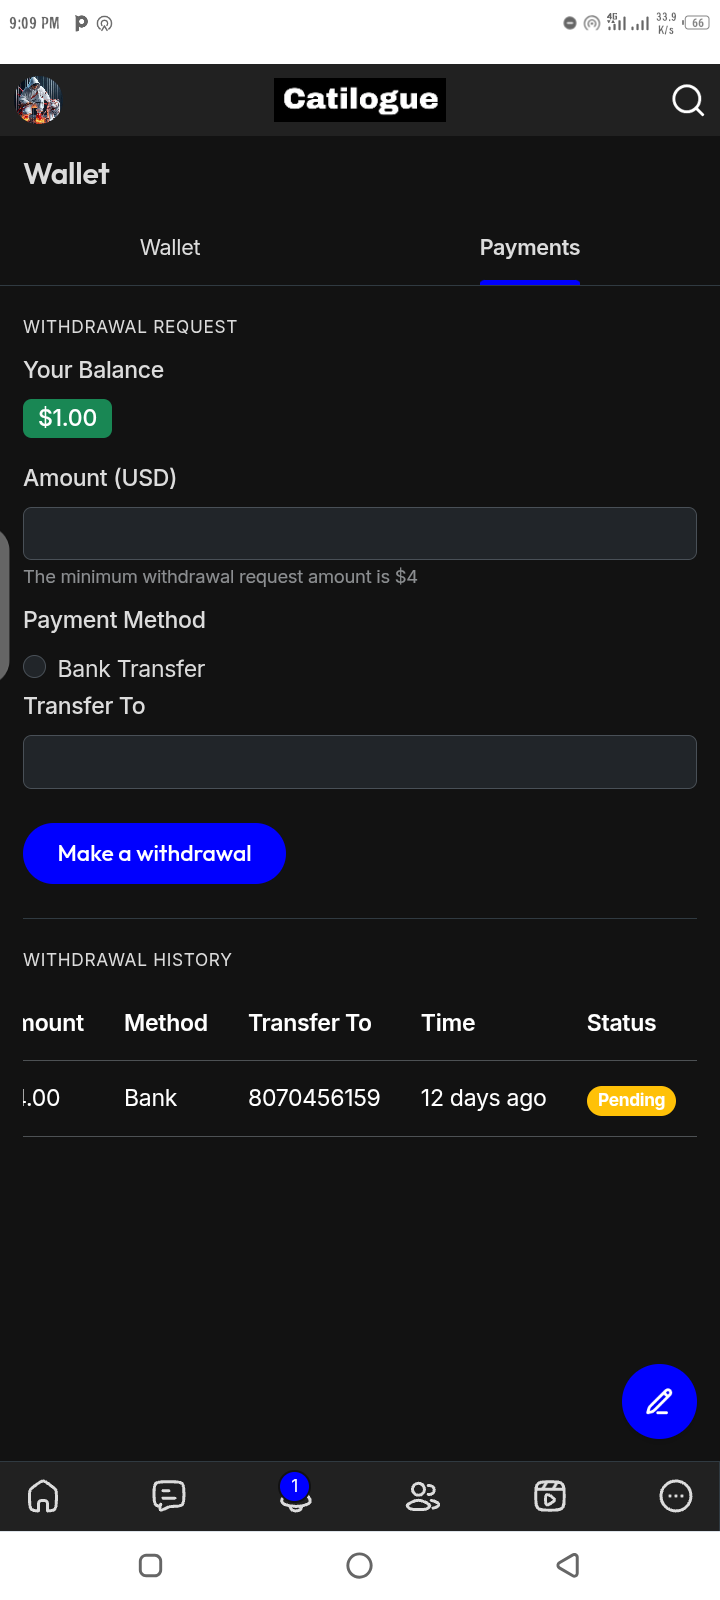Open the reels video icon
Viewport: 720px width, 1600px height.
tap(549, 1496)
